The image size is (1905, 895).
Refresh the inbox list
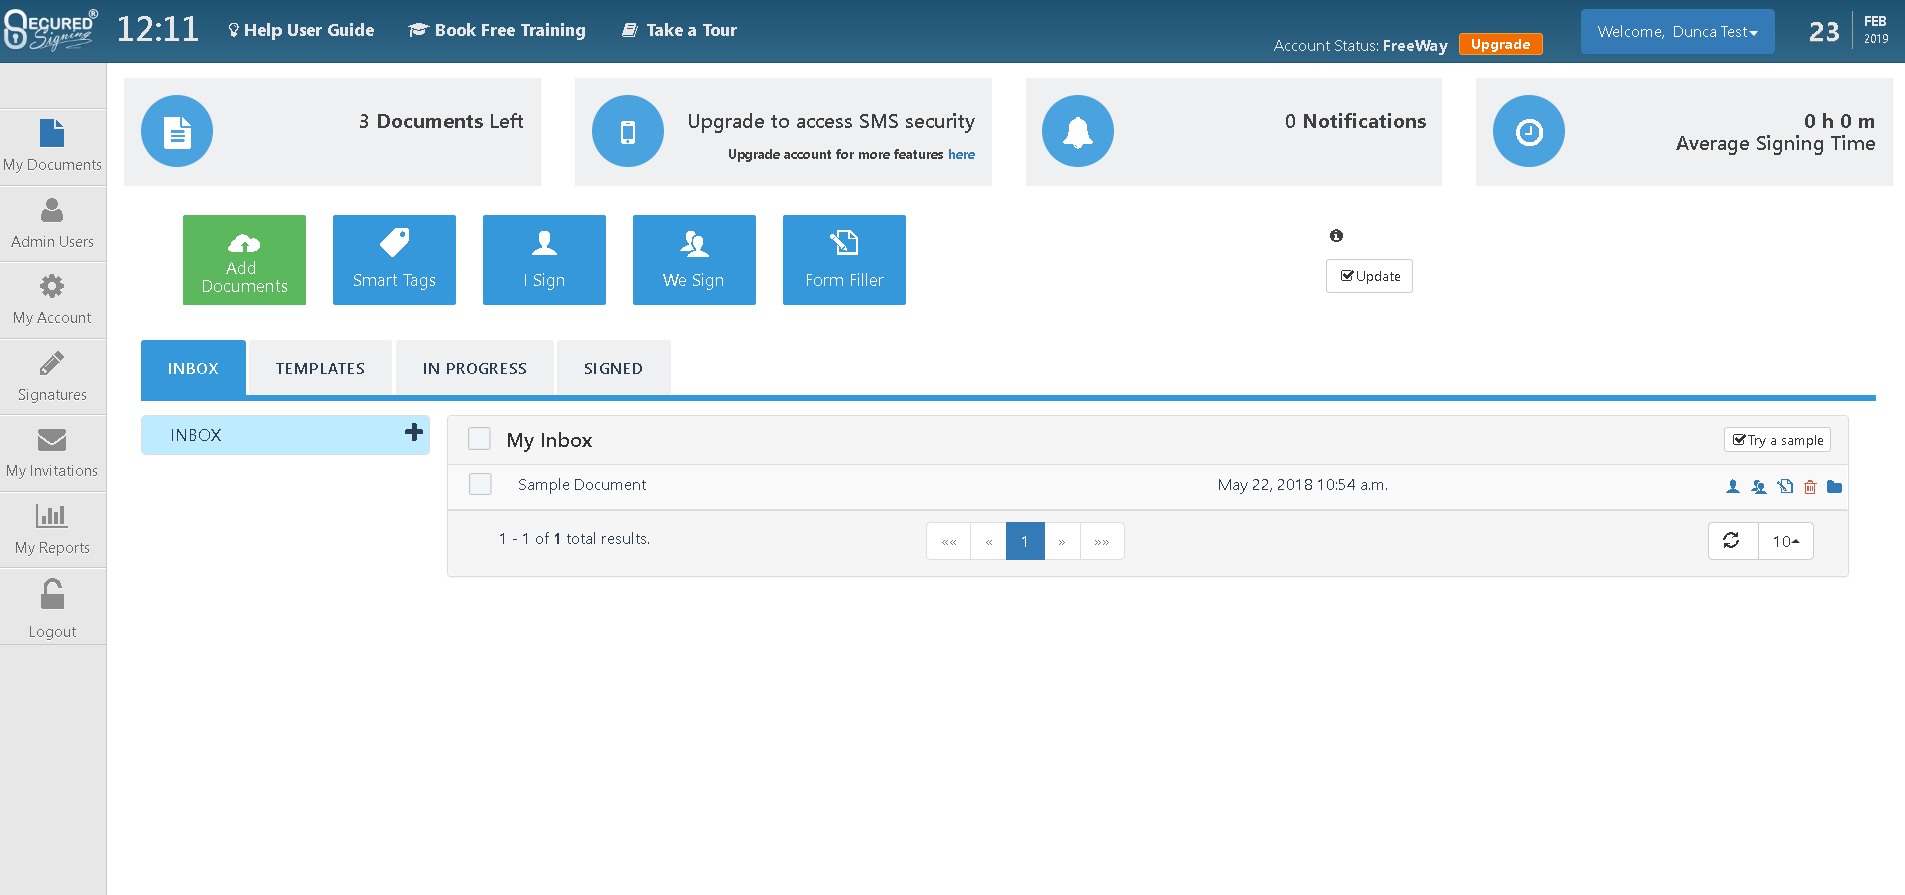click(1732, 541)
